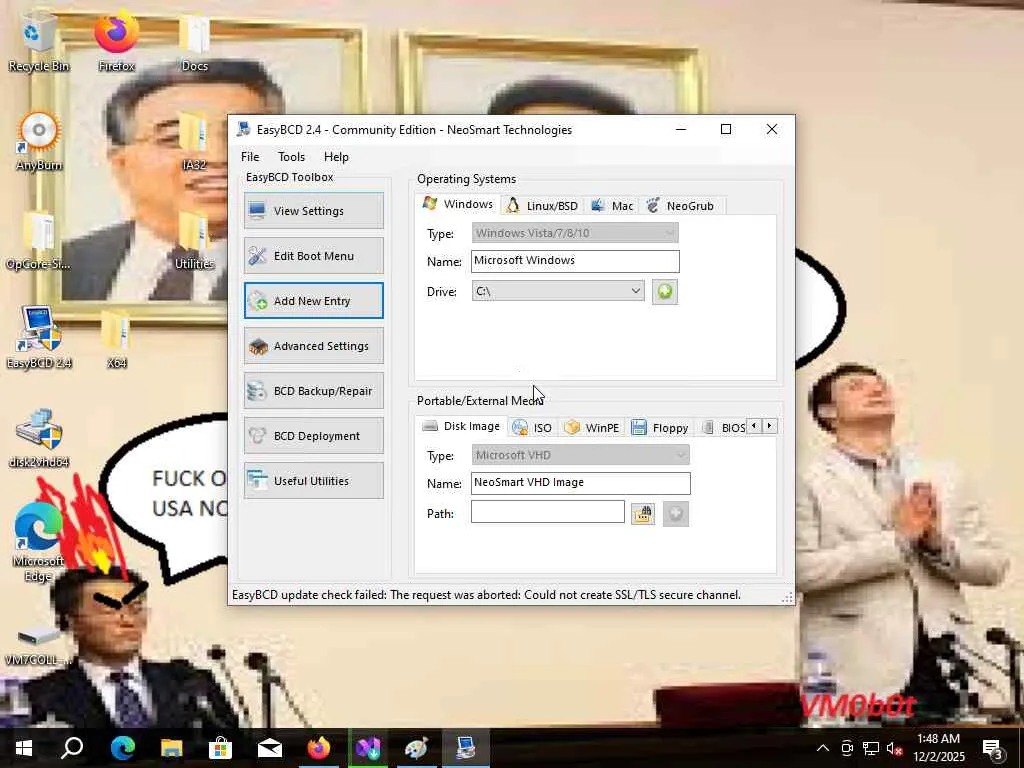Viewport: 1024px width, 768px height.
Task: Open the Help menu
Action: pos(336,157)
